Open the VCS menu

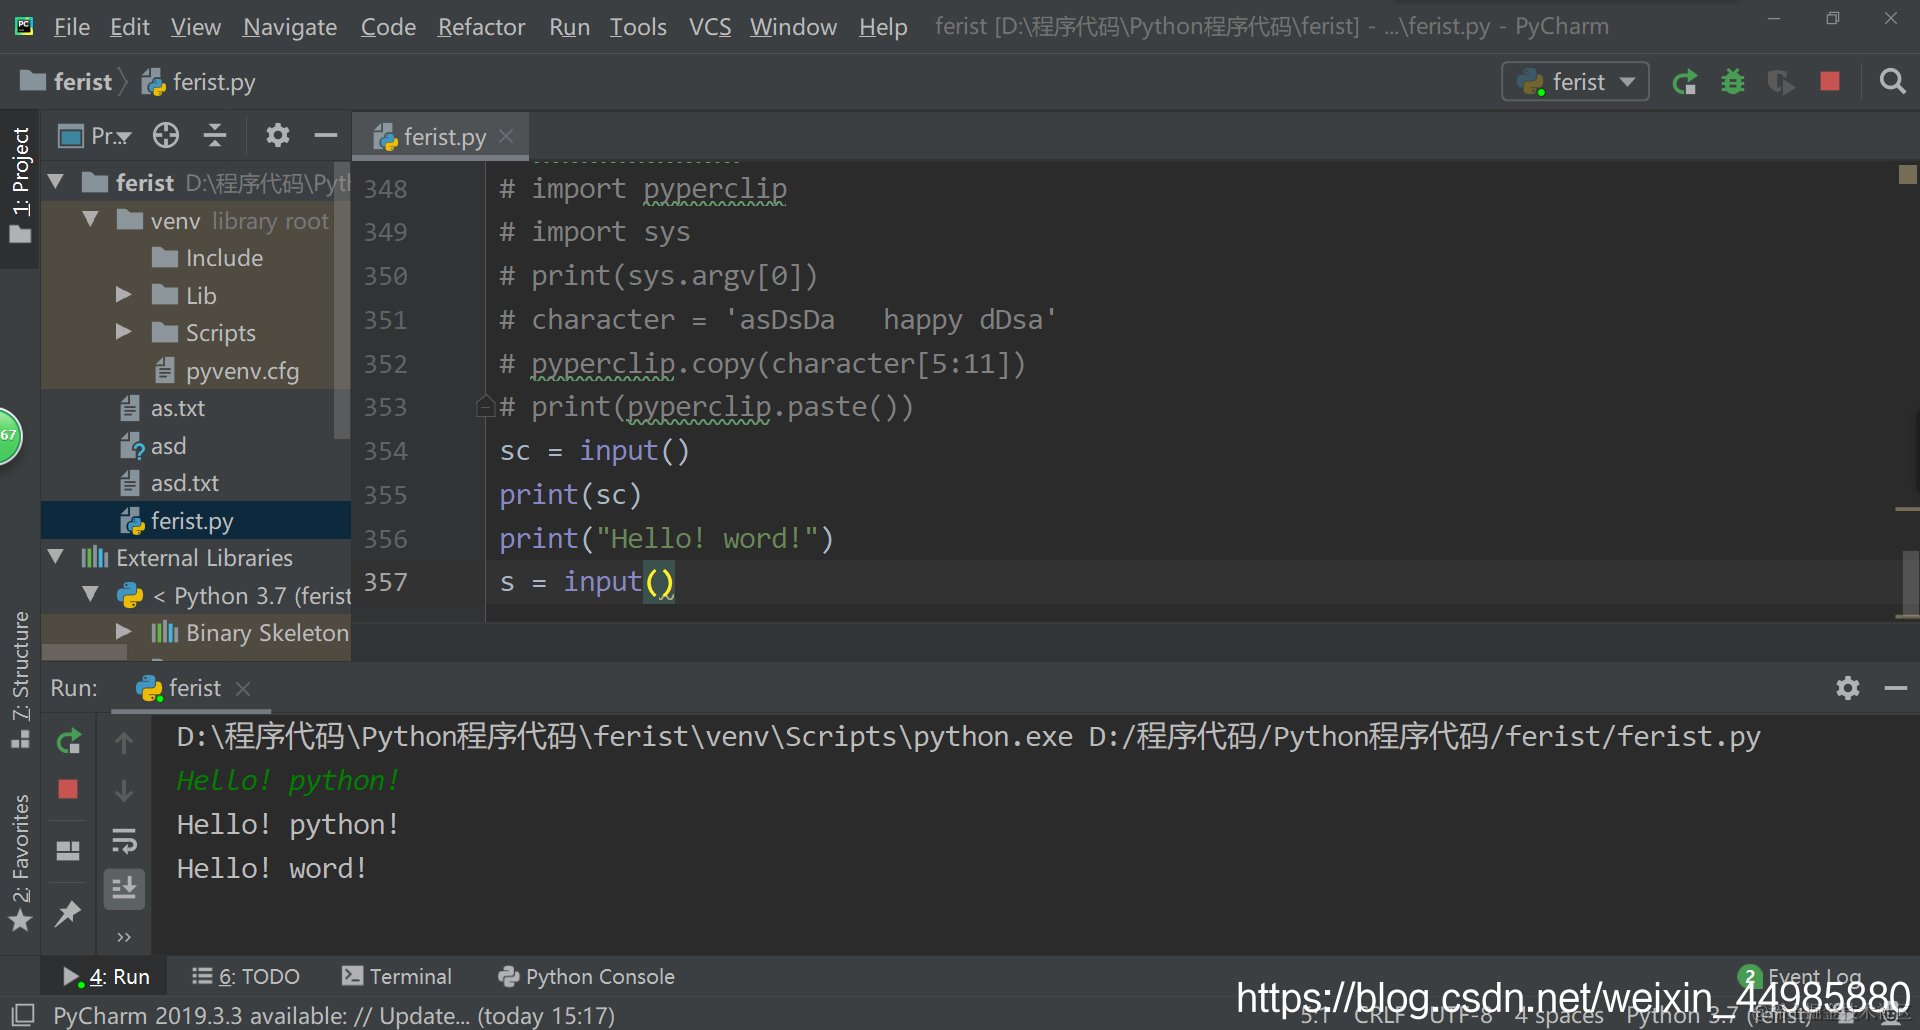(x=710, y=27)
